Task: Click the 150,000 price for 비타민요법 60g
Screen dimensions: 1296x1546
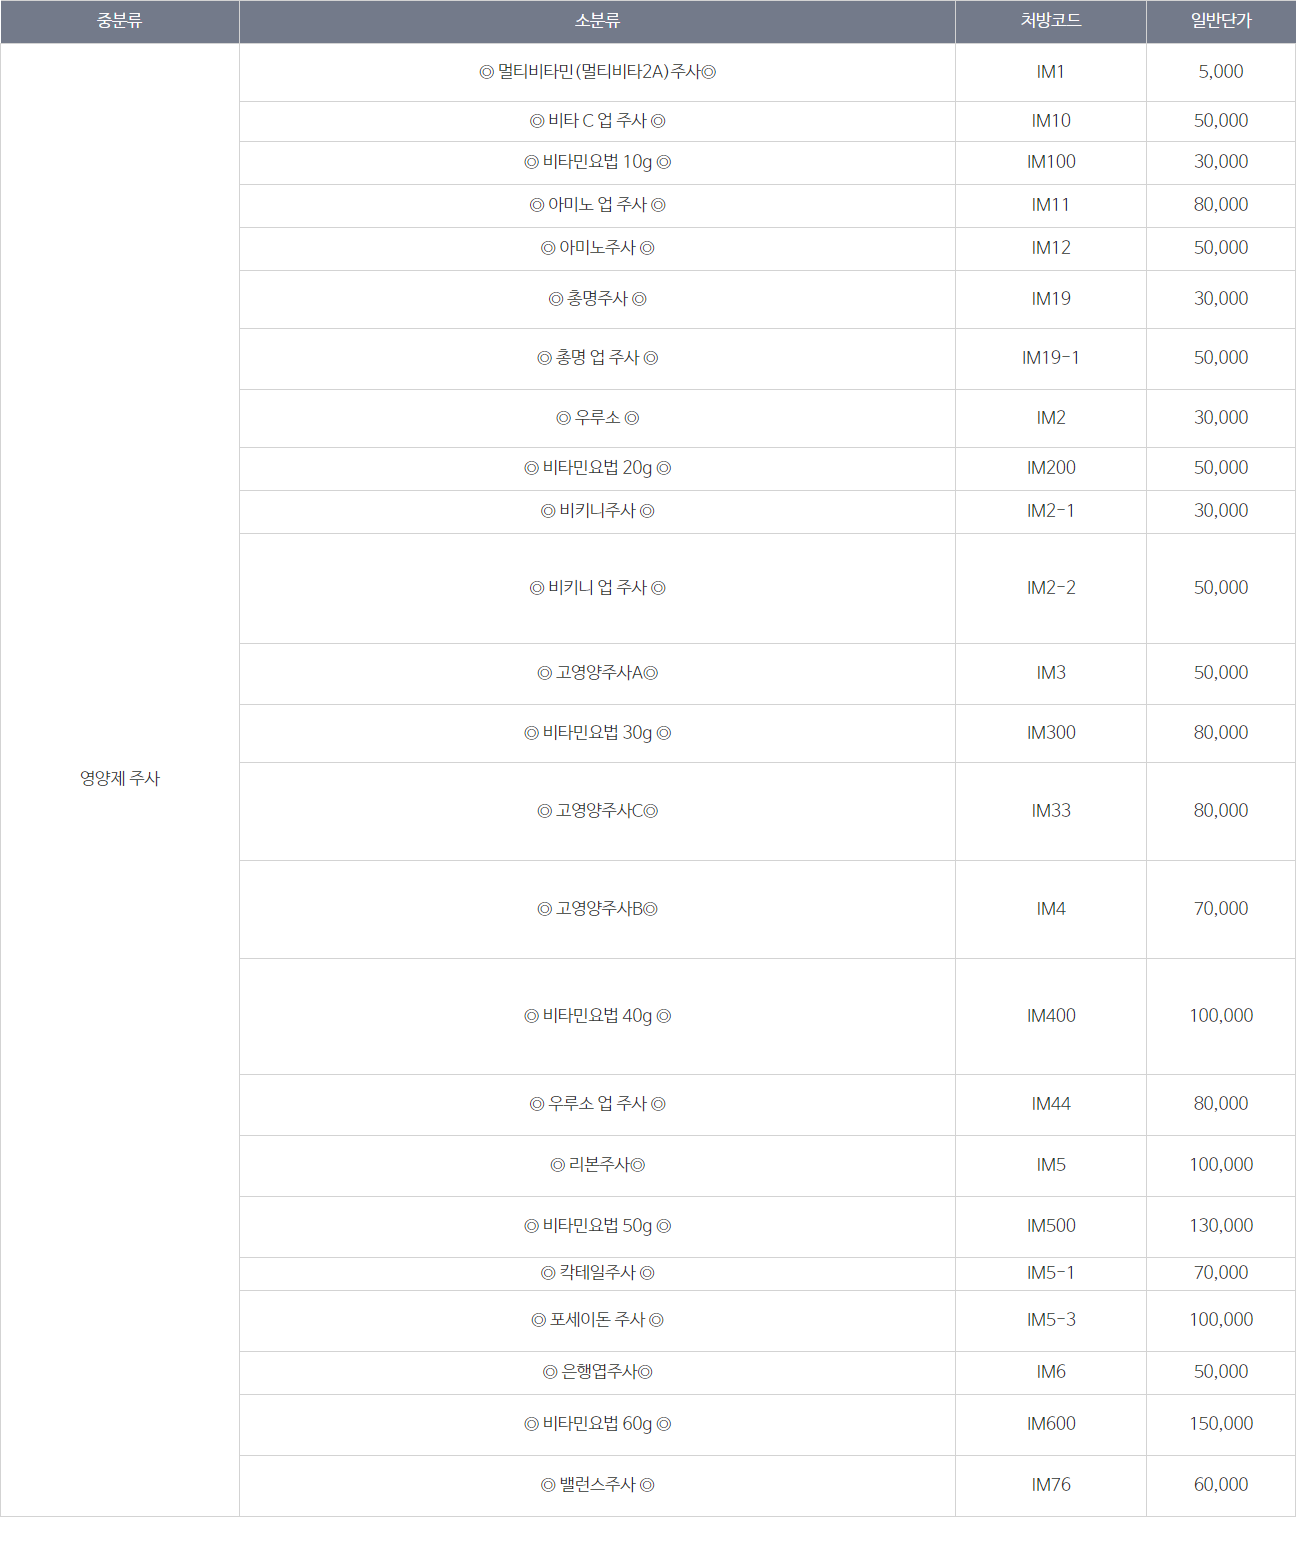Action: click(x=1221, y=1424)
